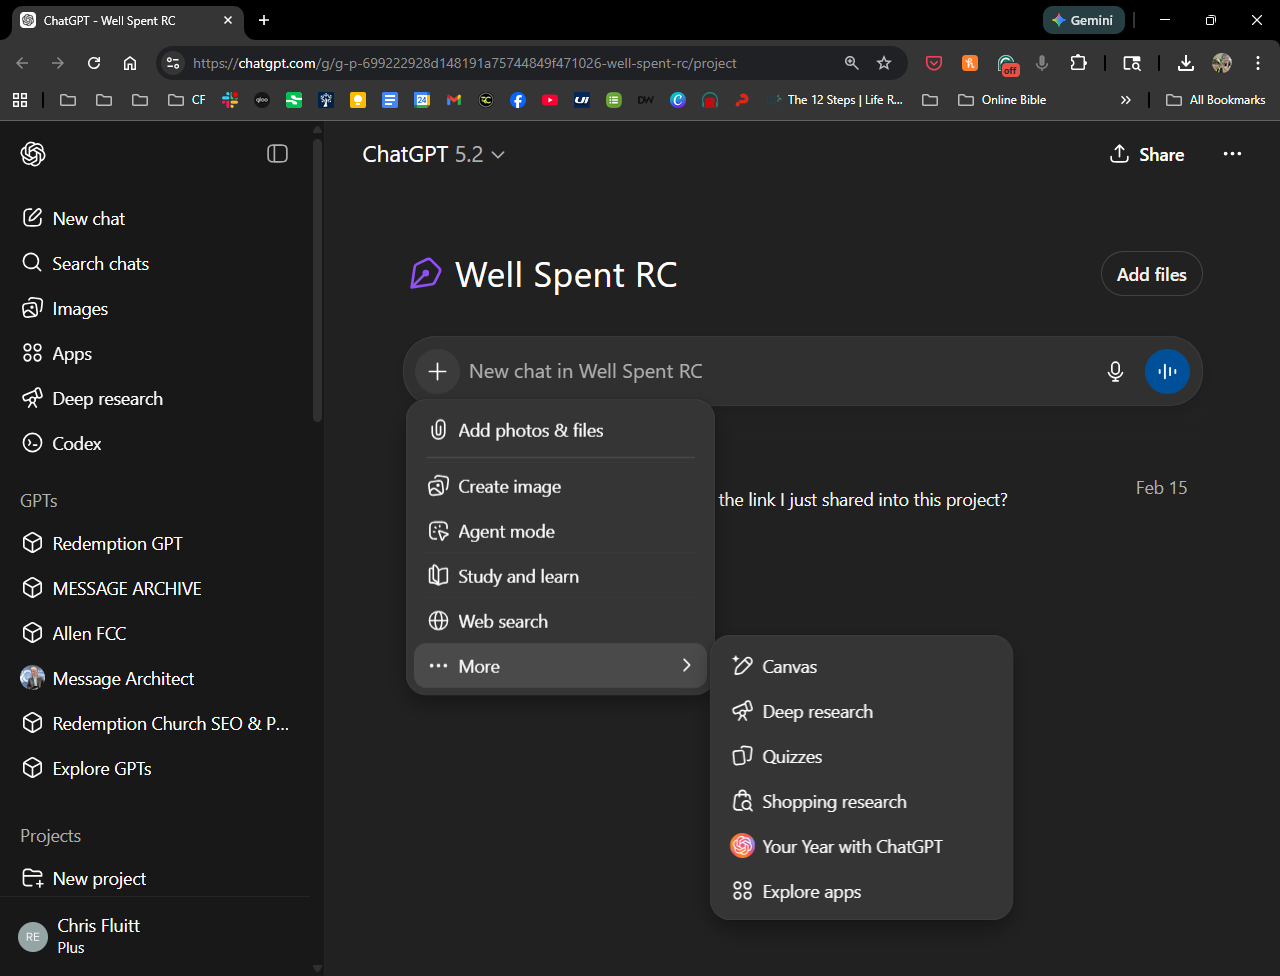Bookmark this page with star icon
Image resolution: width=1280 pixels, height=976 pixels.
tap(884, 63)
